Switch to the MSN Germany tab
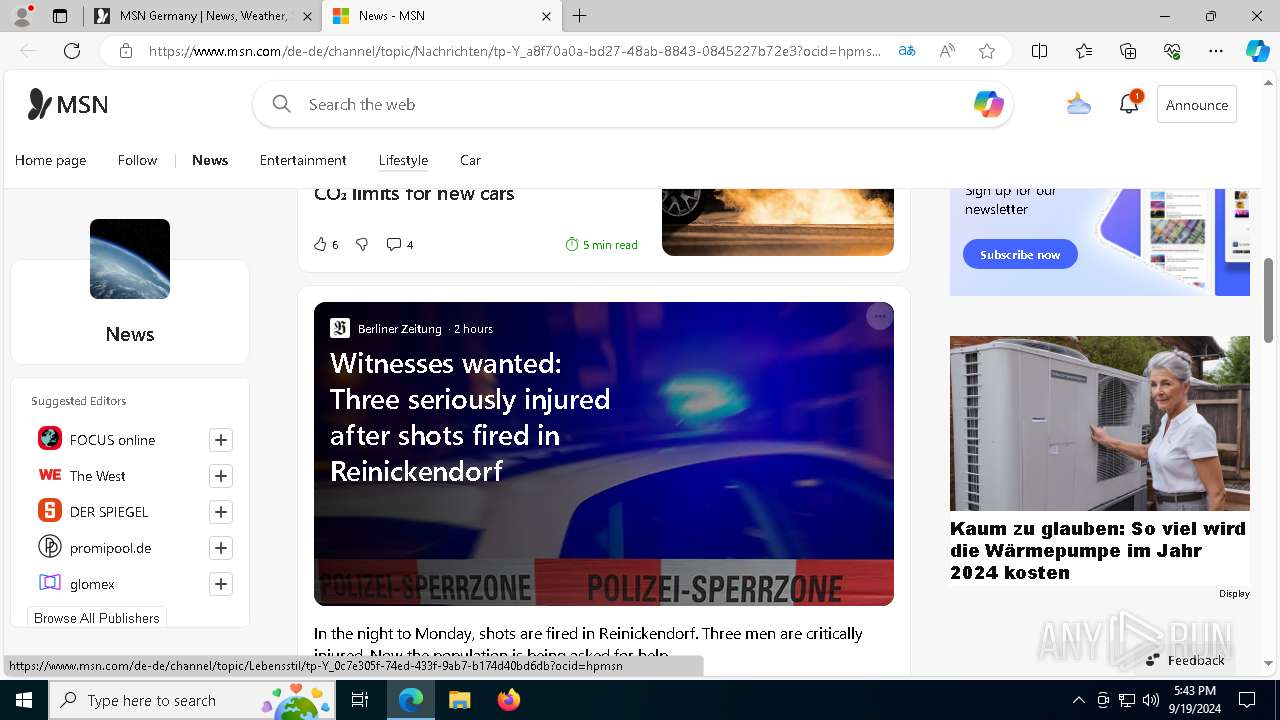The image size is (1280, 720). point(201,16)
